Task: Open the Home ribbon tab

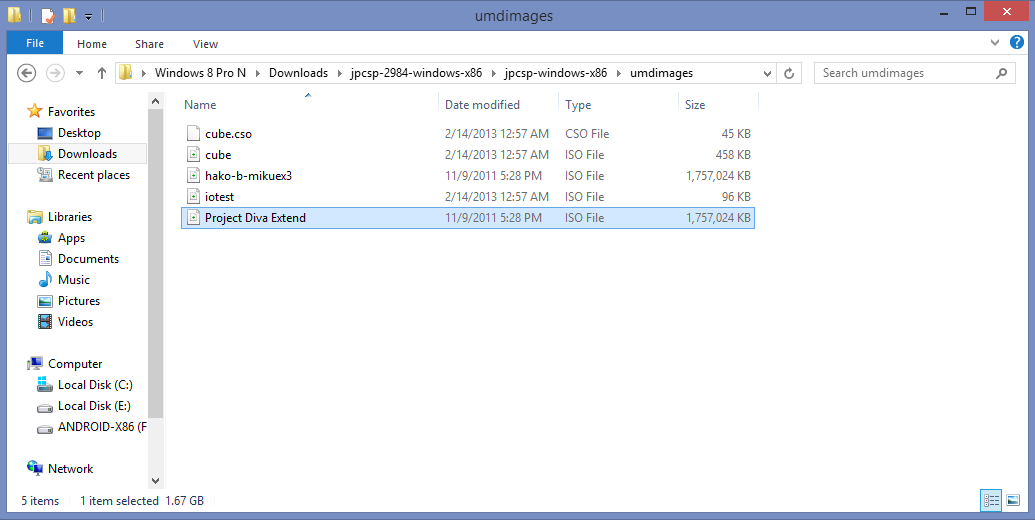Action: [92, 44]
